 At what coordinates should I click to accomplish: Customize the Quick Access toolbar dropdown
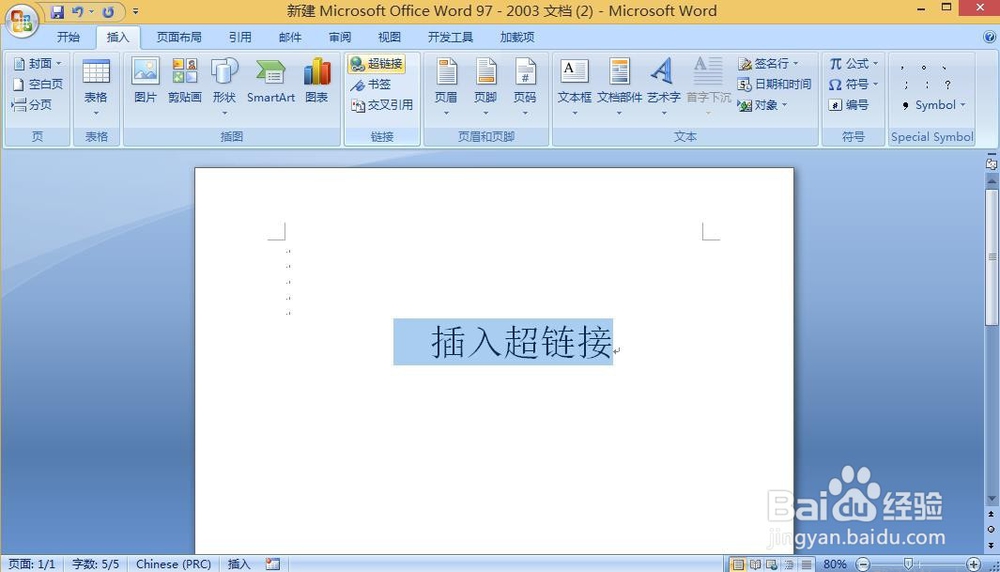point(135,11)
